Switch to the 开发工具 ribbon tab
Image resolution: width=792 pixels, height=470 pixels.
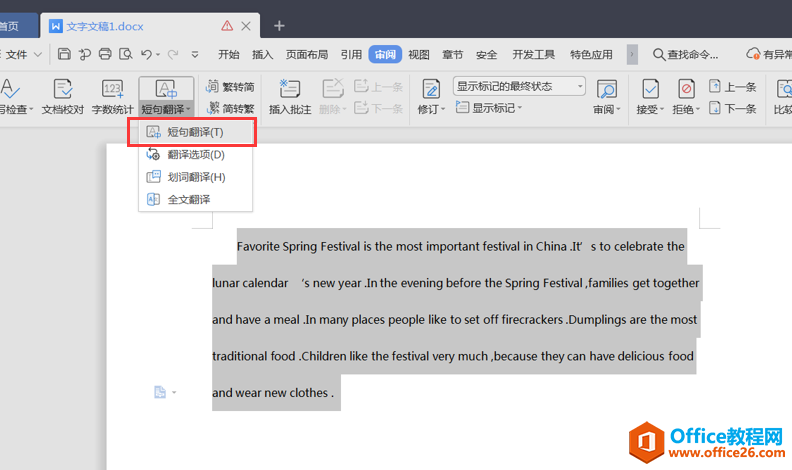(533, 55)
